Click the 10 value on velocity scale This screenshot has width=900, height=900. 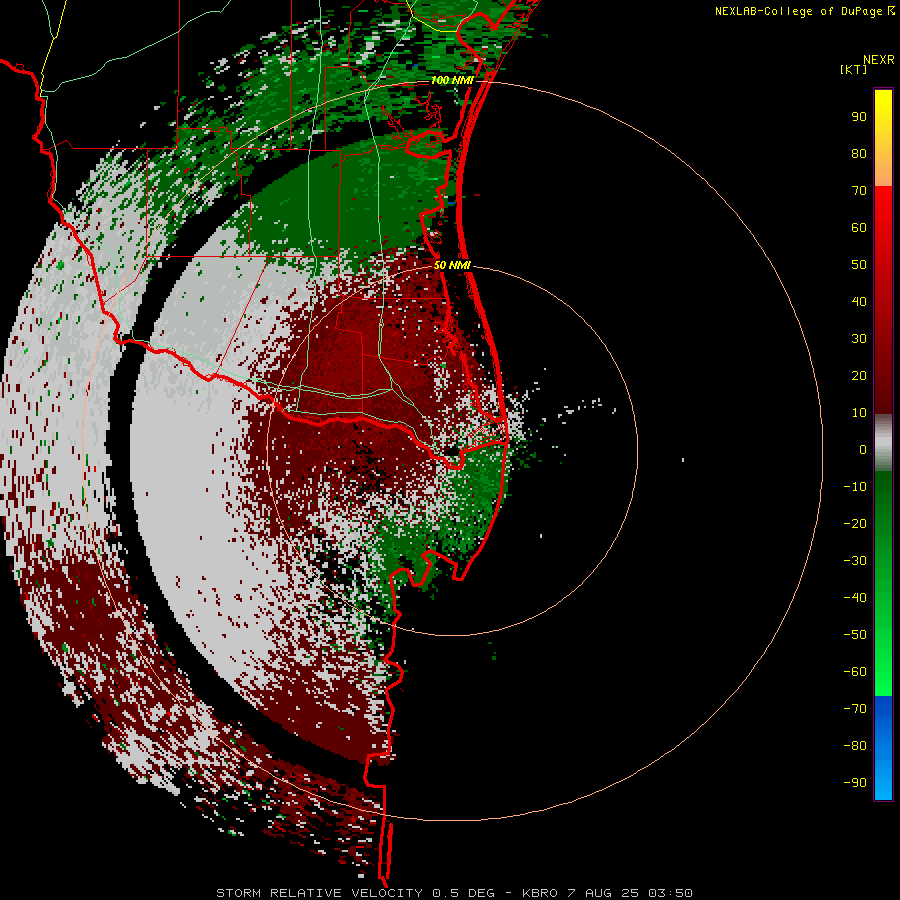pyautogui.click(x=859, y=413)
